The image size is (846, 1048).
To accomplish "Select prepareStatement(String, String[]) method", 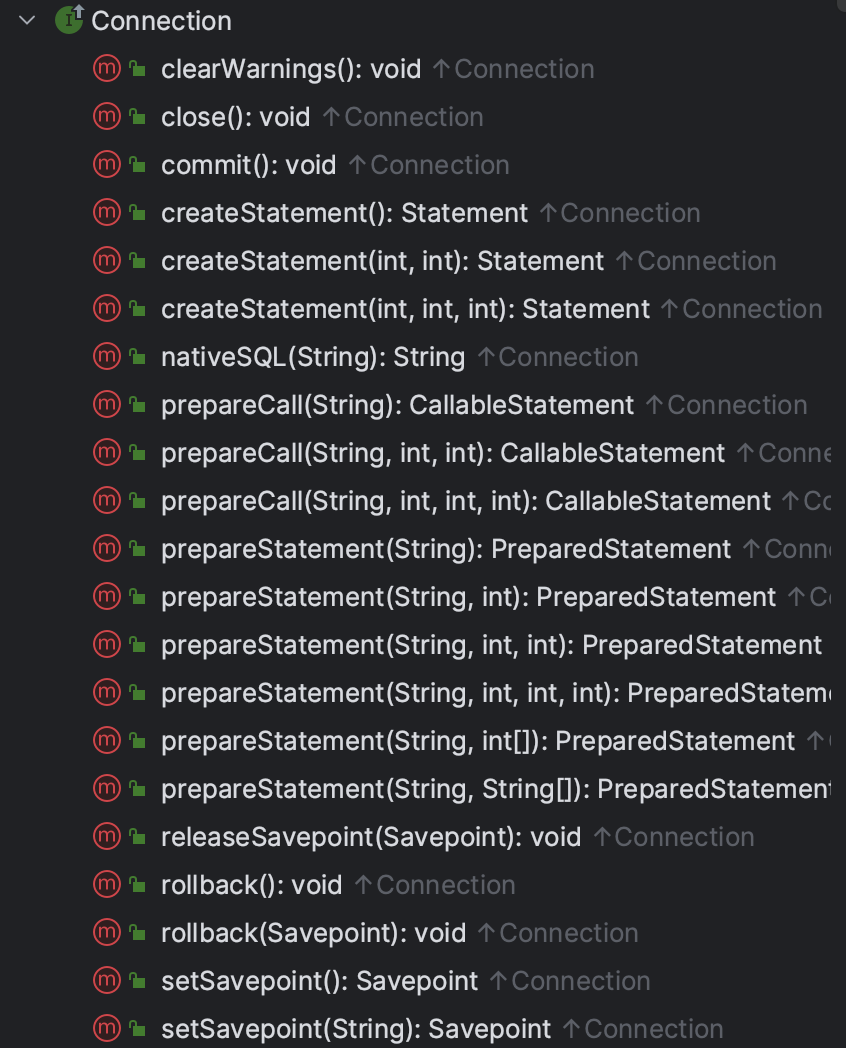I will tap(495, 789).
